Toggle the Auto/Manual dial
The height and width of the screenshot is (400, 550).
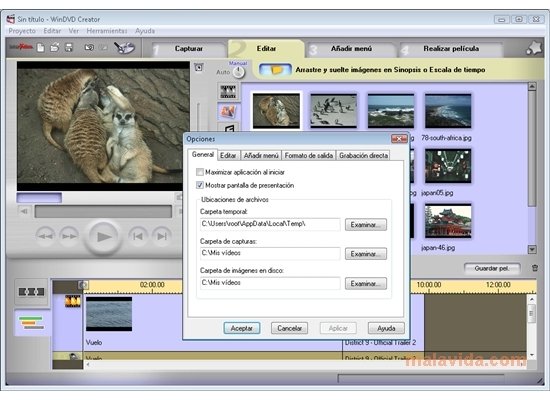(x=239, y=72)
